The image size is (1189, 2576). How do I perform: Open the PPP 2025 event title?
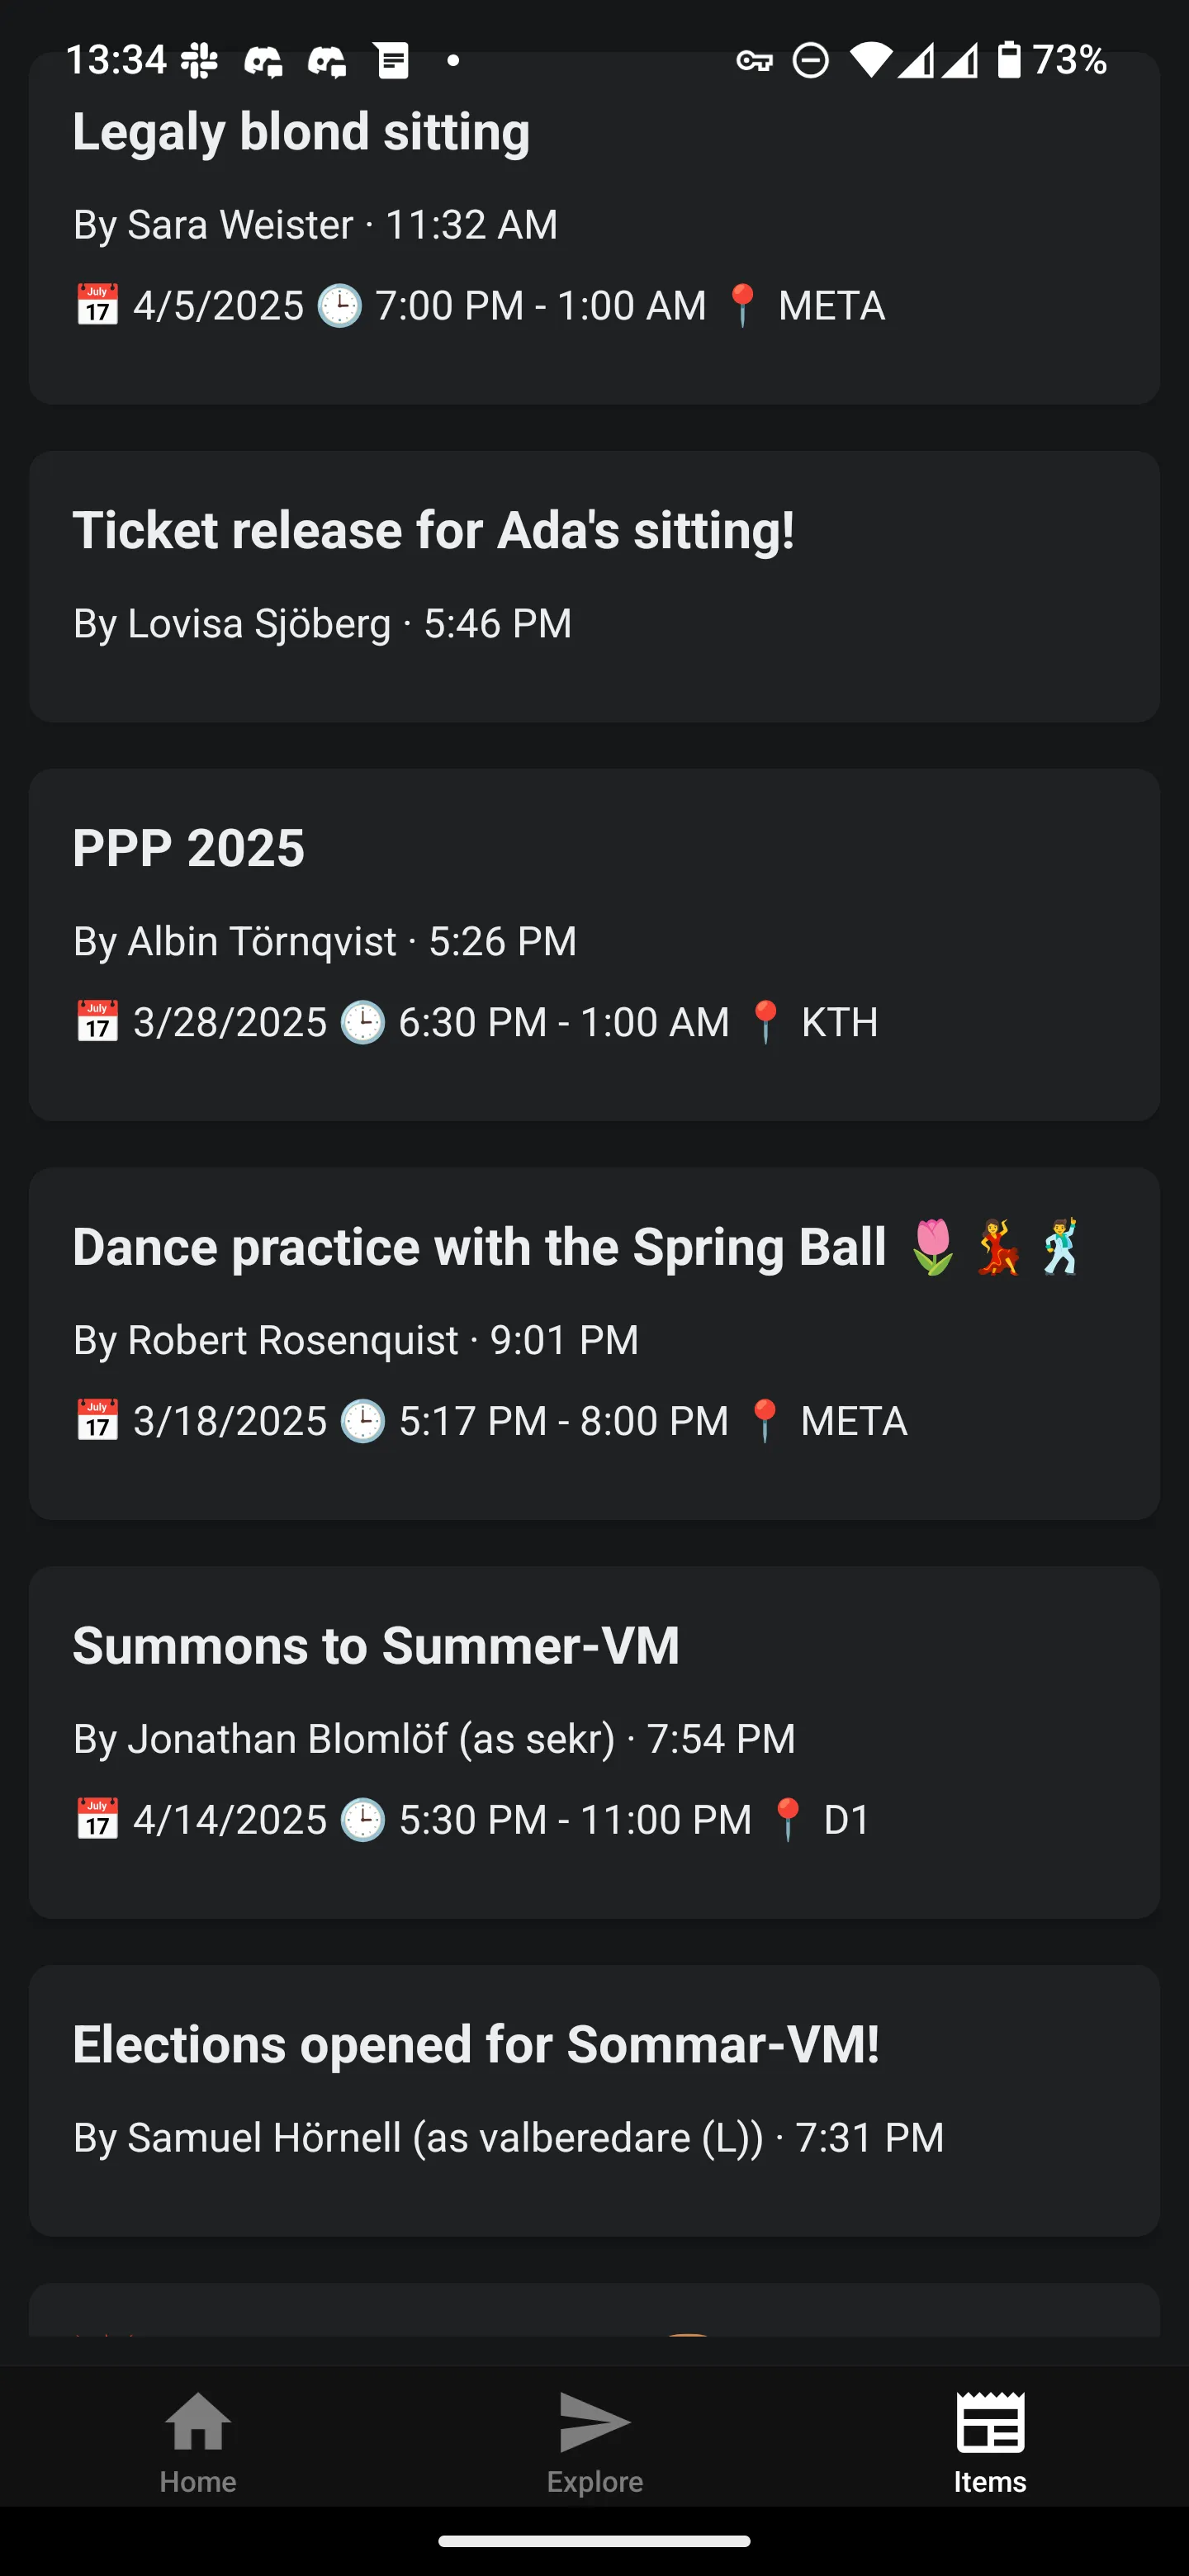tap(188, 848)
